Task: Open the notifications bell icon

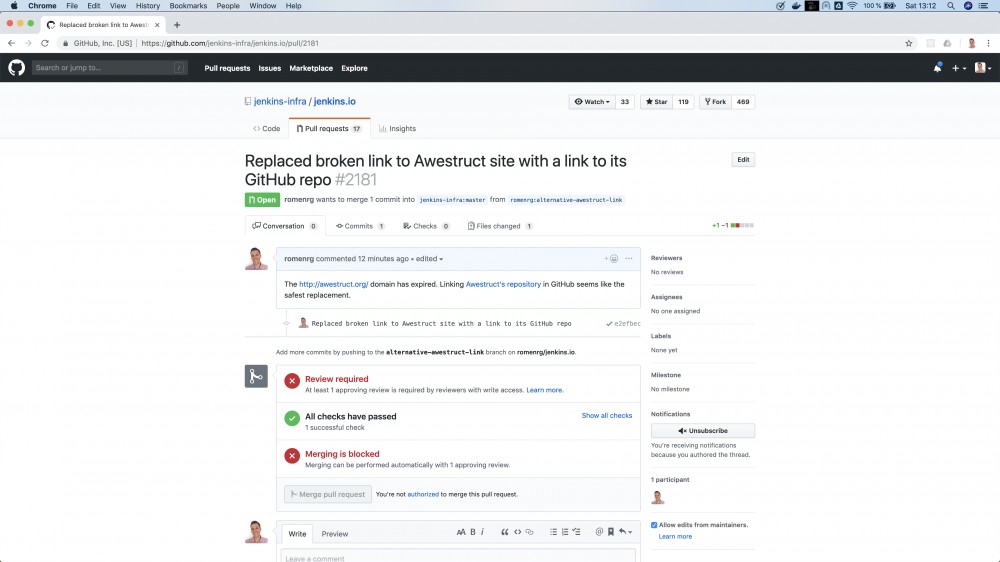Action: point(938,68)
